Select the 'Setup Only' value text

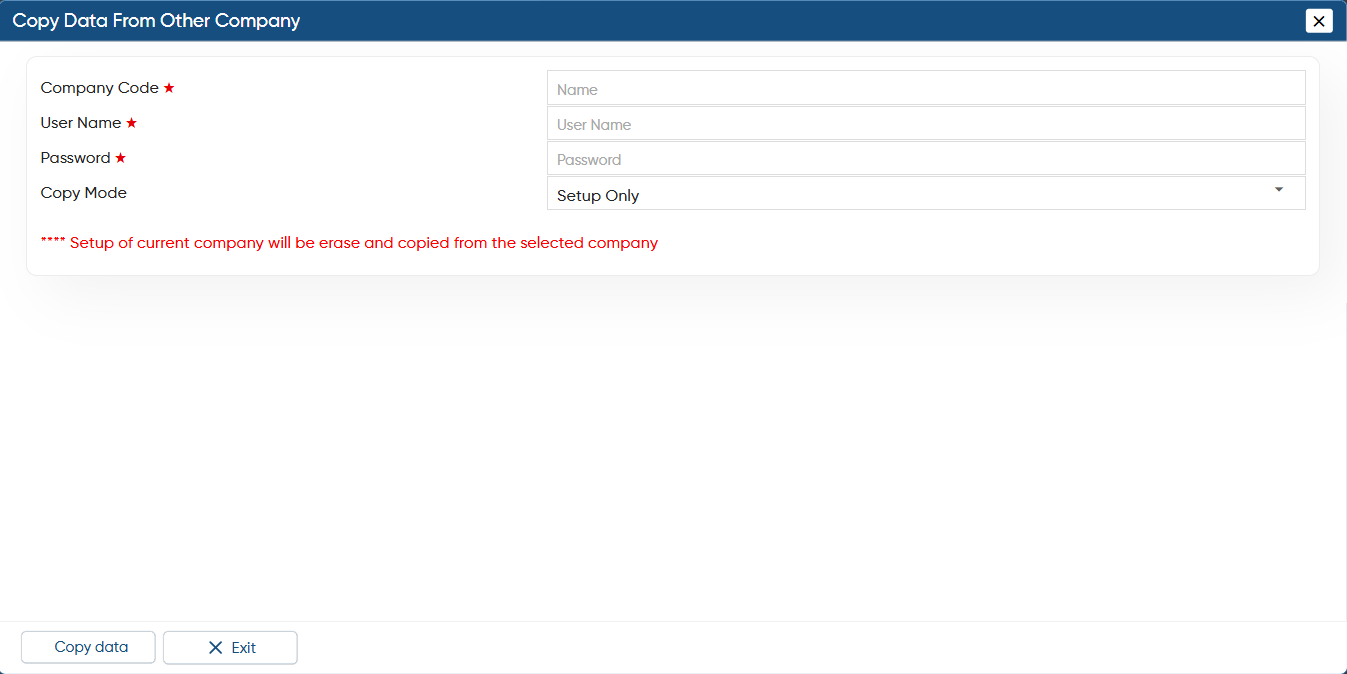tap(598, 196)
